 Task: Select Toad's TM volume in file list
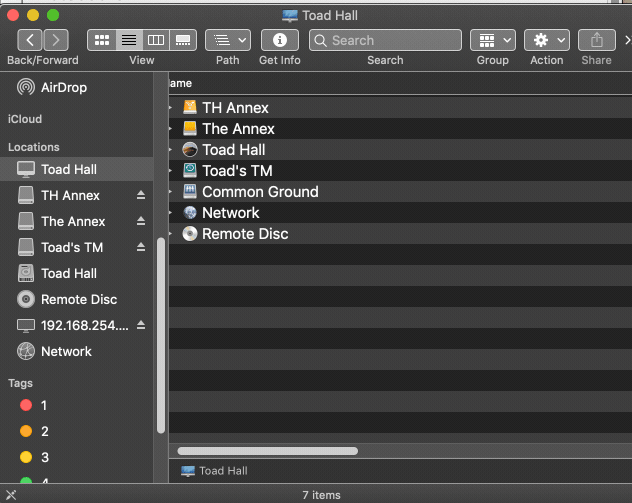[x=400, y=170]
